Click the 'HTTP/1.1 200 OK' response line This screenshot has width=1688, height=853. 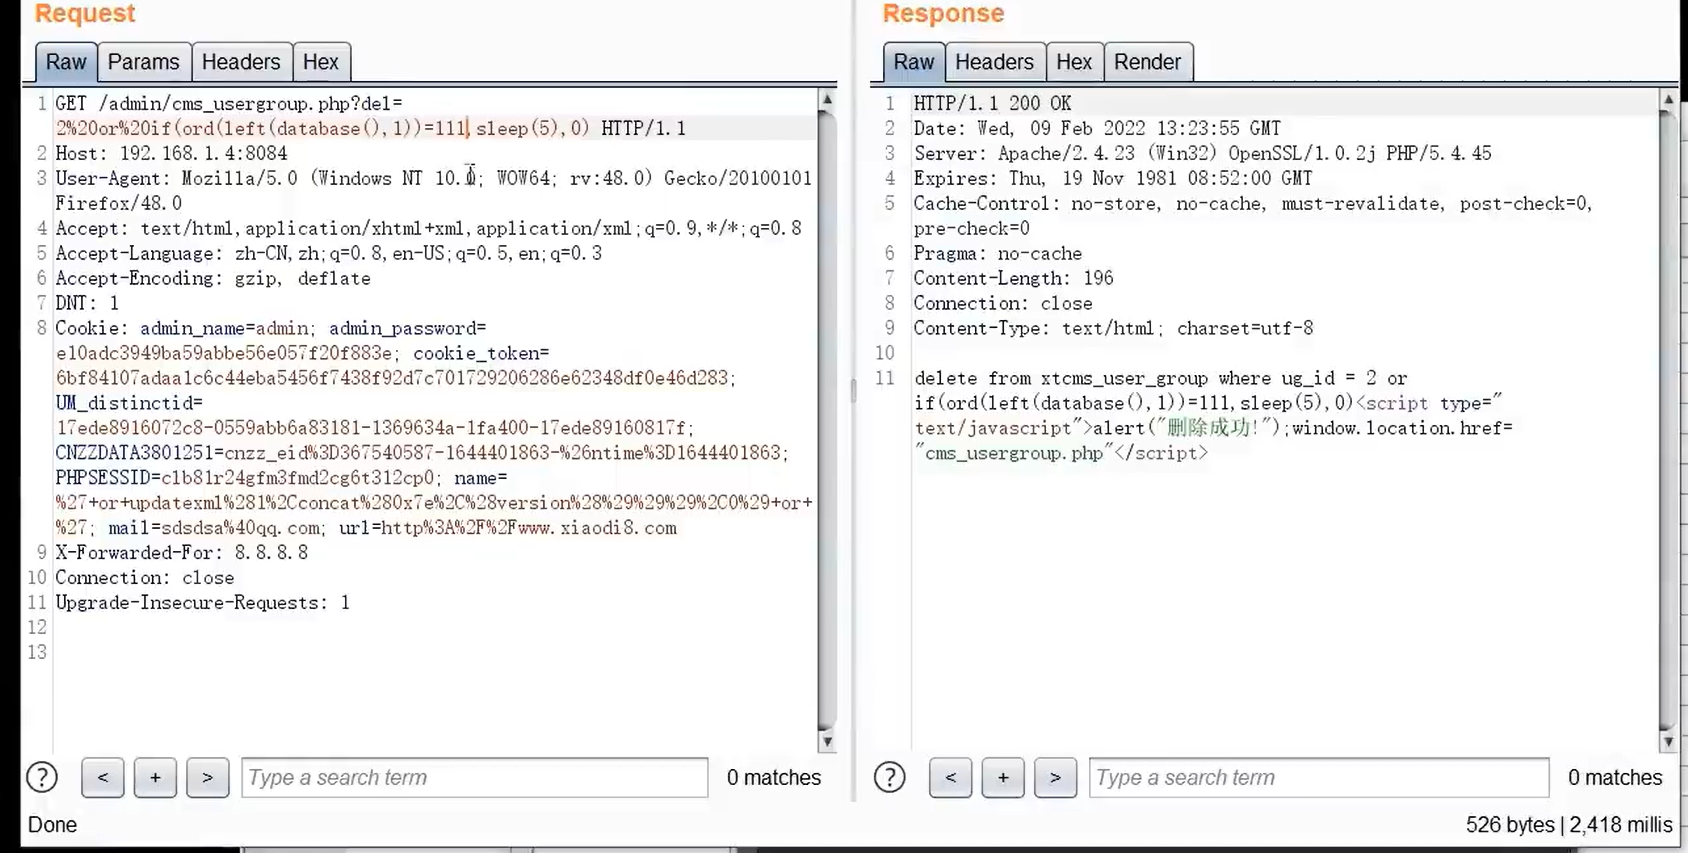(992, 103)
